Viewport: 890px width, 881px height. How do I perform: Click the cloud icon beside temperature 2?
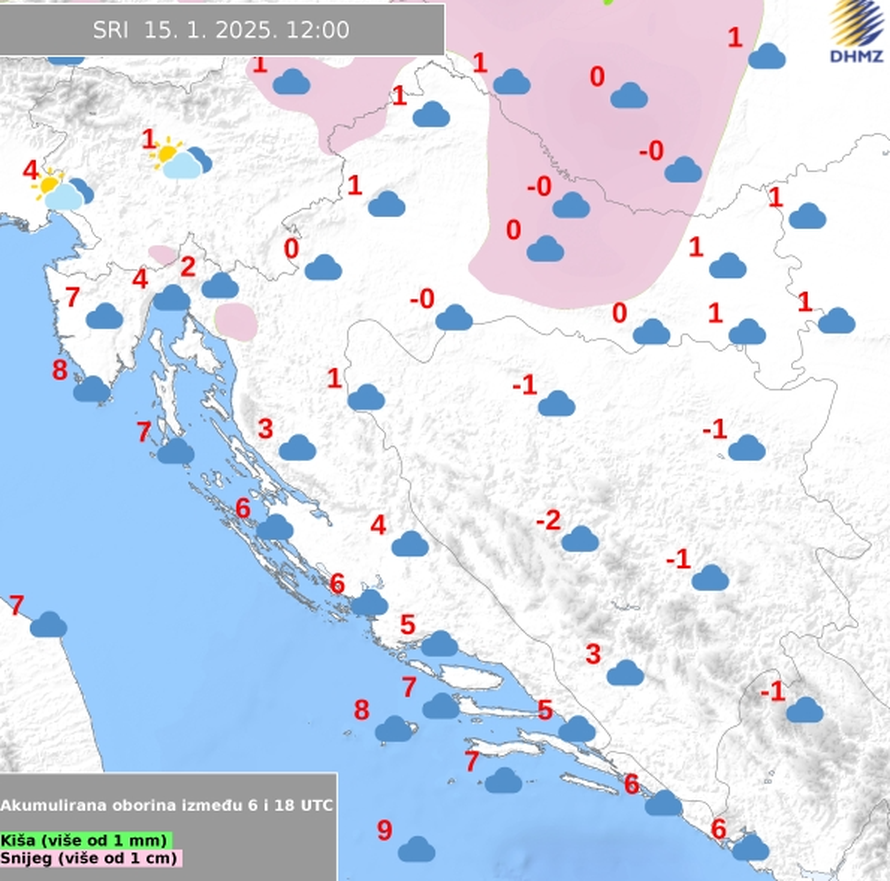click(220, 286)
